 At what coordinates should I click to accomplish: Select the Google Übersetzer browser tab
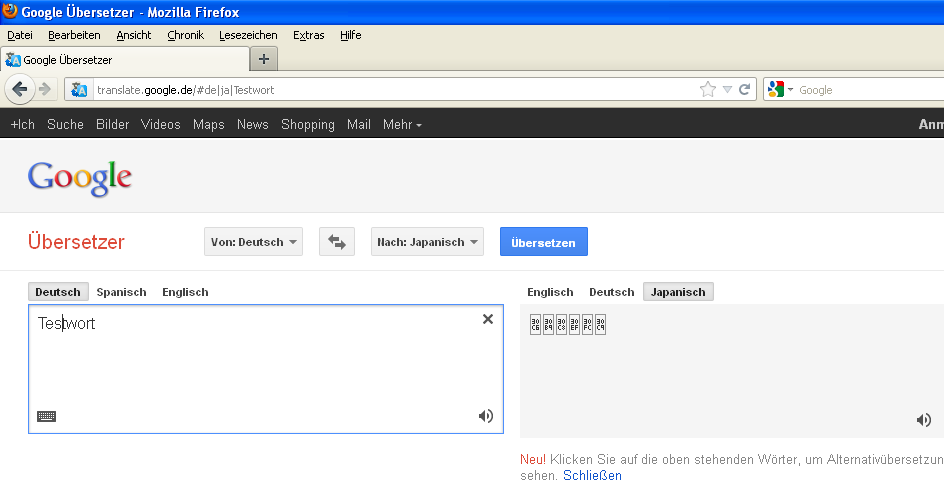pyautogui.click(x=125, y=60)
